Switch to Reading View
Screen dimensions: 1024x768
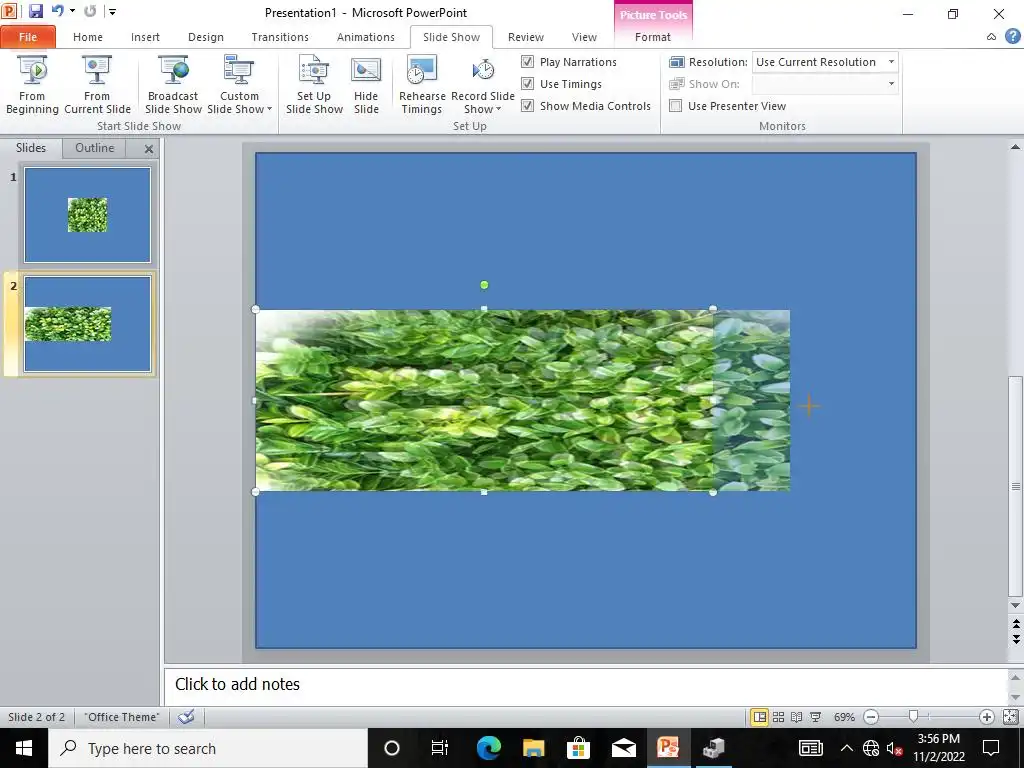tap(797, 717)
